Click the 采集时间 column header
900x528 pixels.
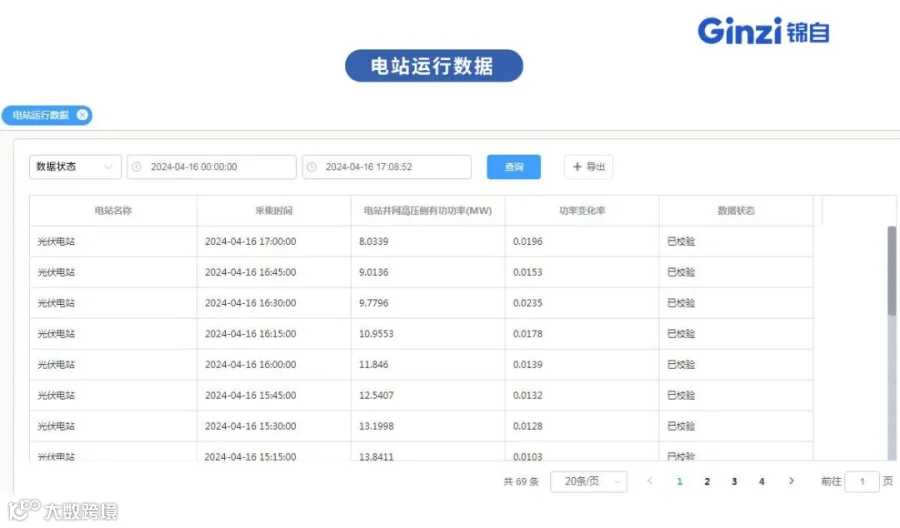(274, 211)
